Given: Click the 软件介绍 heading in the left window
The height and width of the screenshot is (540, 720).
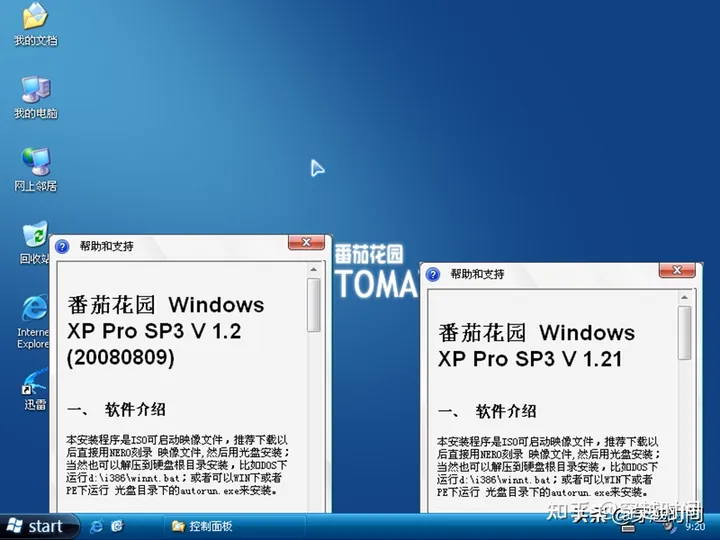Looking at the screenshot, I should 135,410.
